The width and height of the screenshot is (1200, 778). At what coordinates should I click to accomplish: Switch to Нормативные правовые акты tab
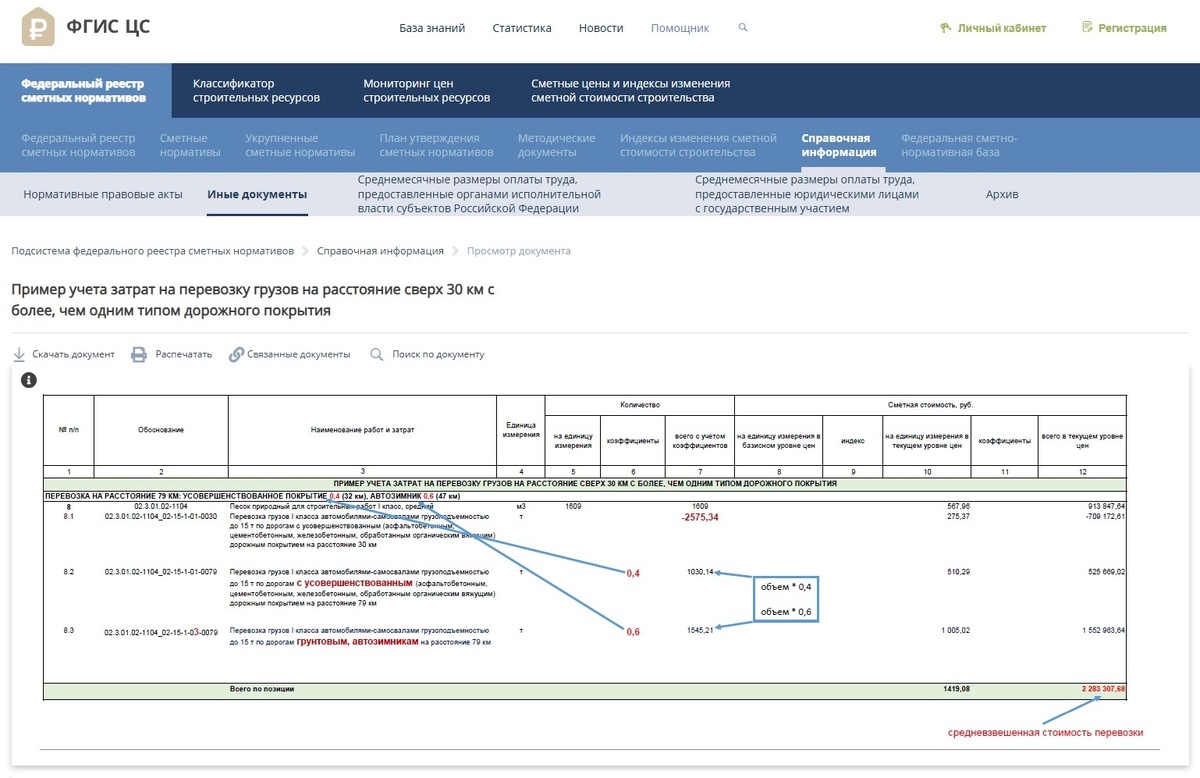coord(103,194)
